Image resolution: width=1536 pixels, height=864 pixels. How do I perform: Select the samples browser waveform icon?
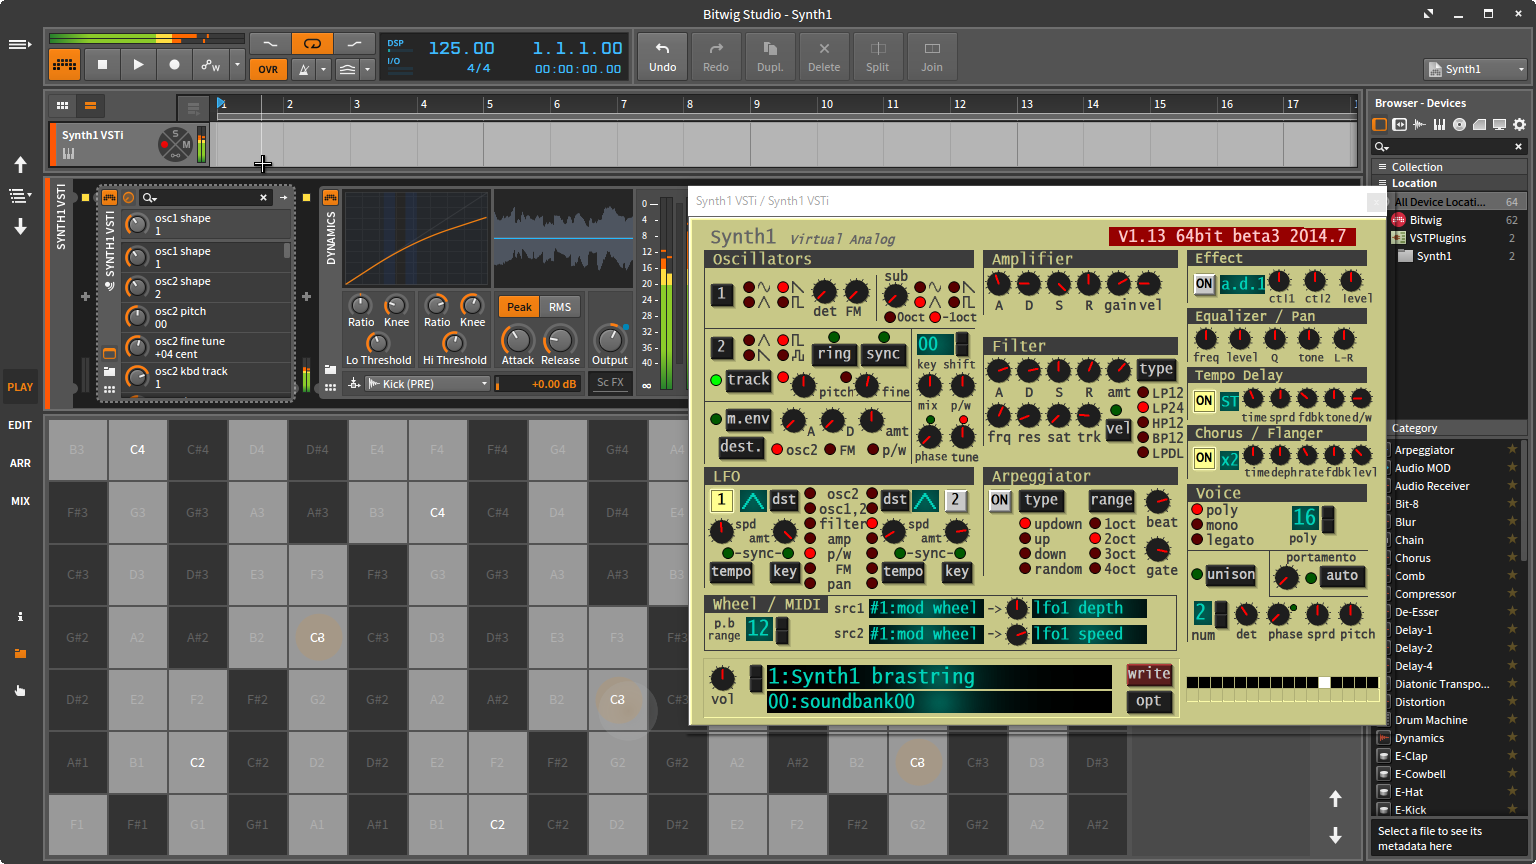point(1419,125)
